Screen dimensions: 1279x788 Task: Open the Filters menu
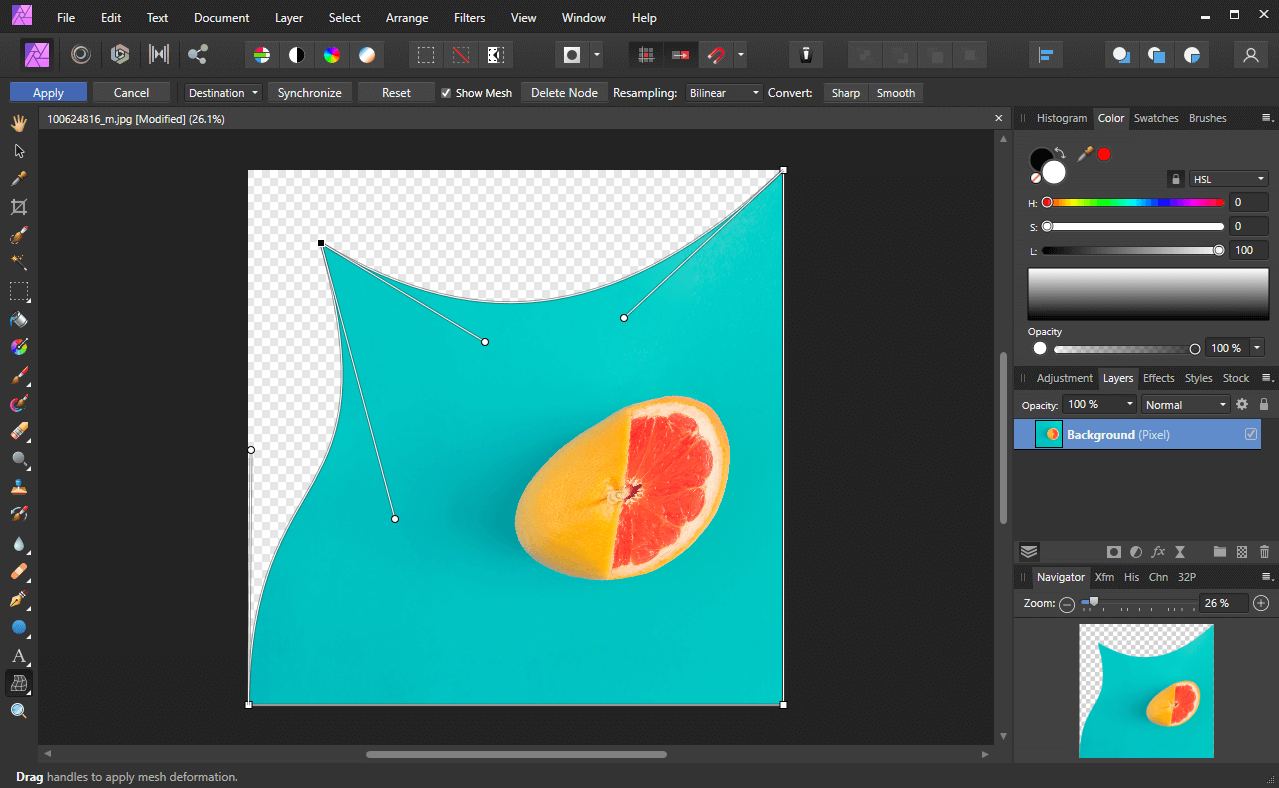[x=469, y=18]
